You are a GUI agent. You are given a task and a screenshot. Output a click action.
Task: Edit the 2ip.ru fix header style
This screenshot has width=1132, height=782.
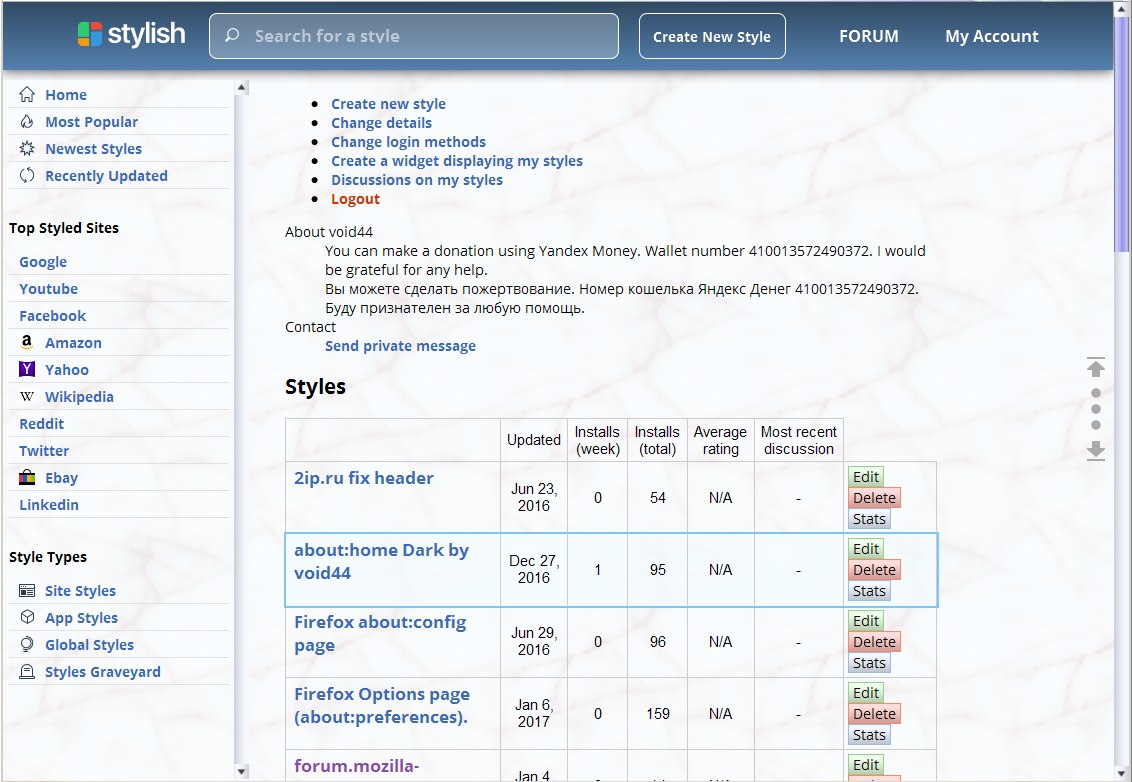click(866, 477)
